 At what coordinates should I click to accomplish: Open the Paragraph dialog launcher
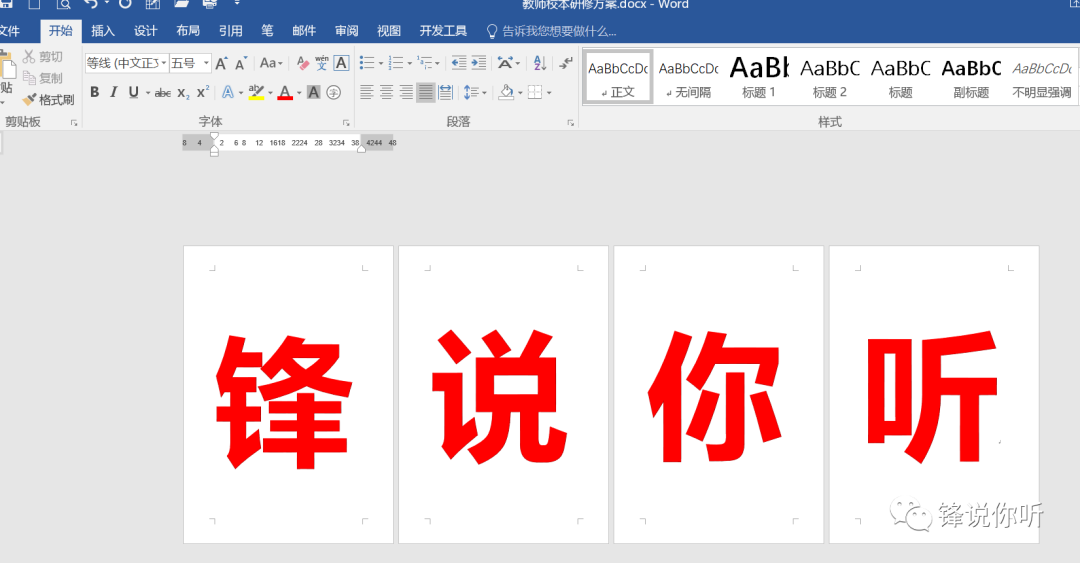tap(571, 123)
